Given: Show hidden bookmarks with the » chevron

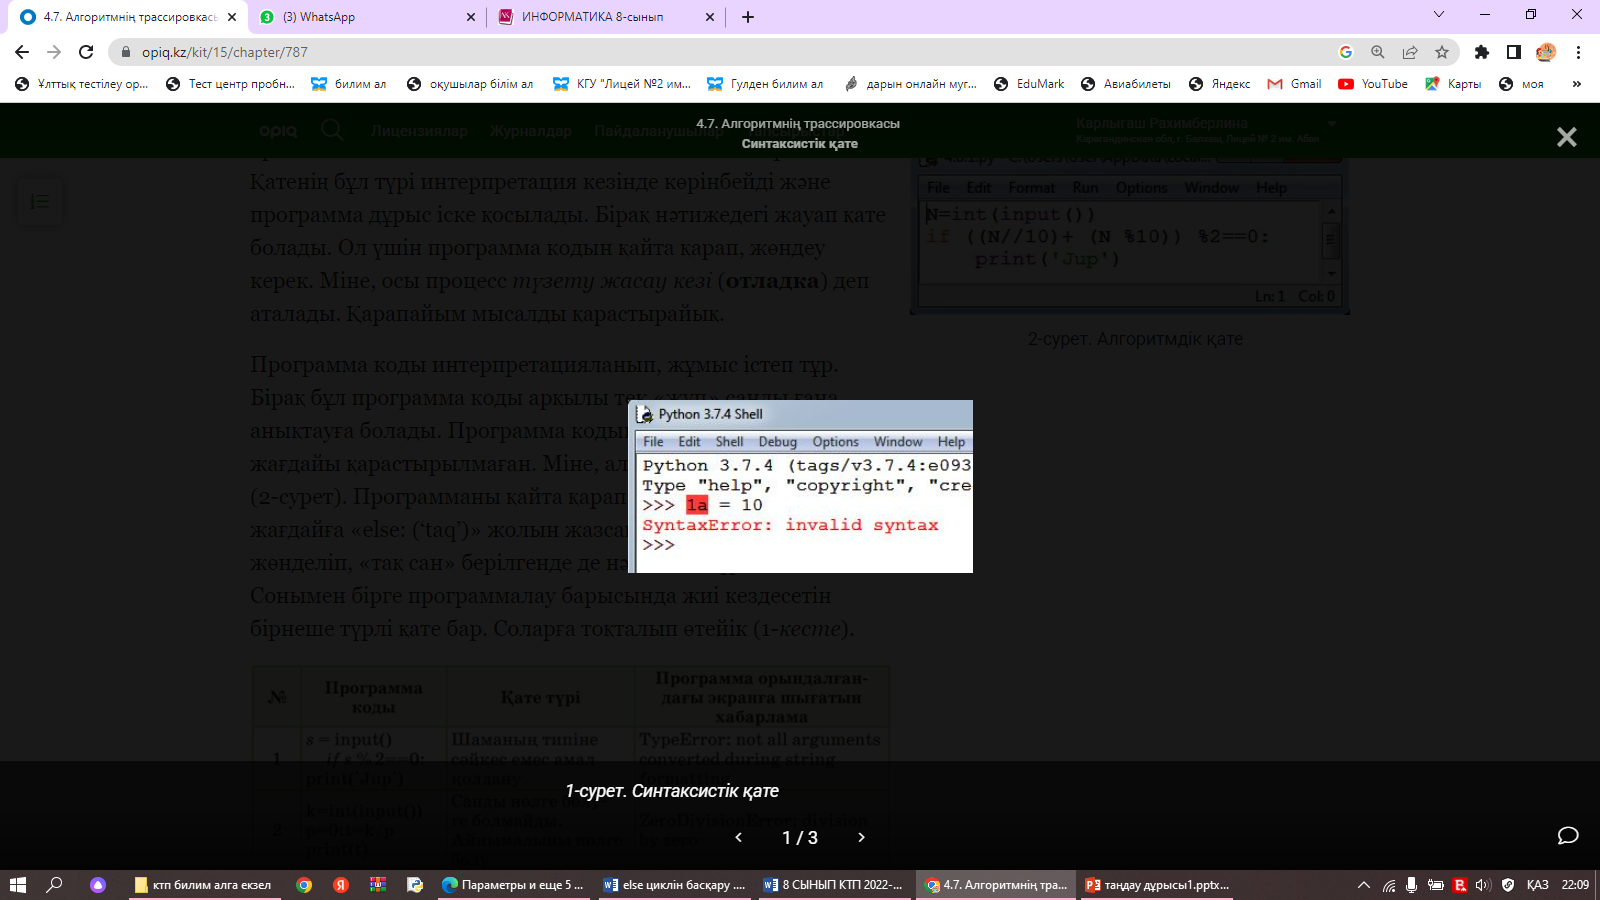Looking at the screenshot, I should (1577, 84).
